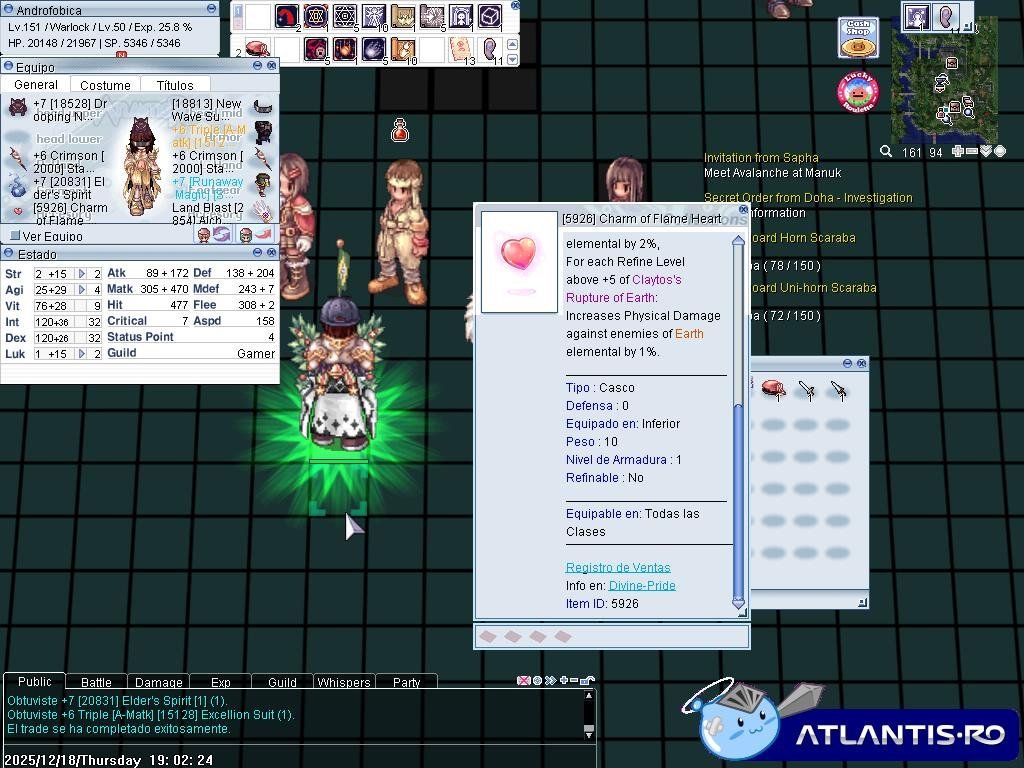Click the minimap magnifier search icon
This screenshot has height=768, width=1024.
(x=886, y=152)
